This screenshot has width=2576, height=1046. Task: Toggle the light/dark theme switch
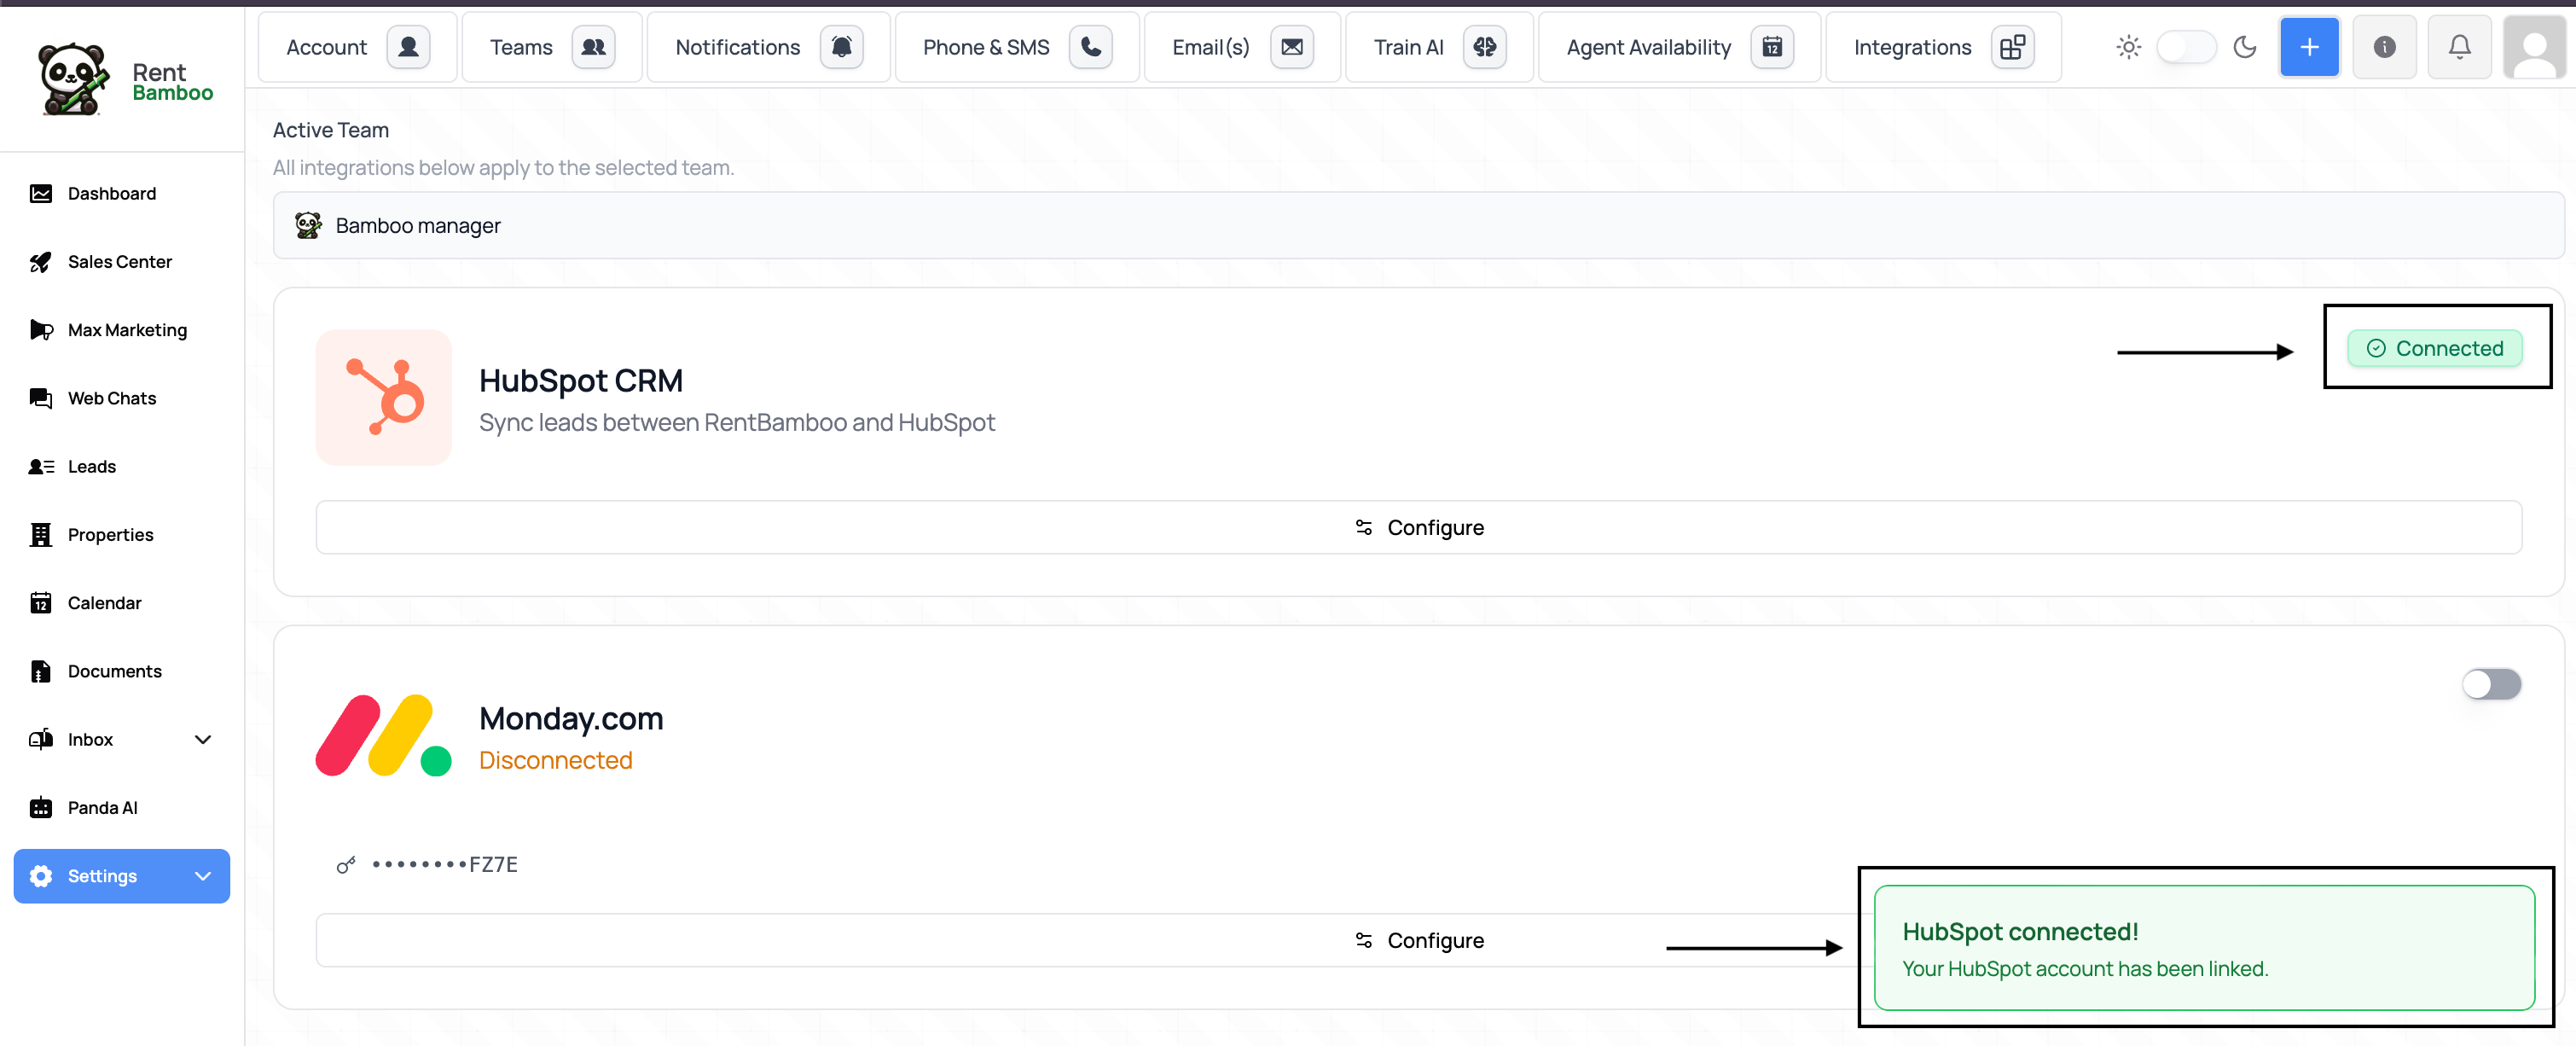pos(2186,47)
